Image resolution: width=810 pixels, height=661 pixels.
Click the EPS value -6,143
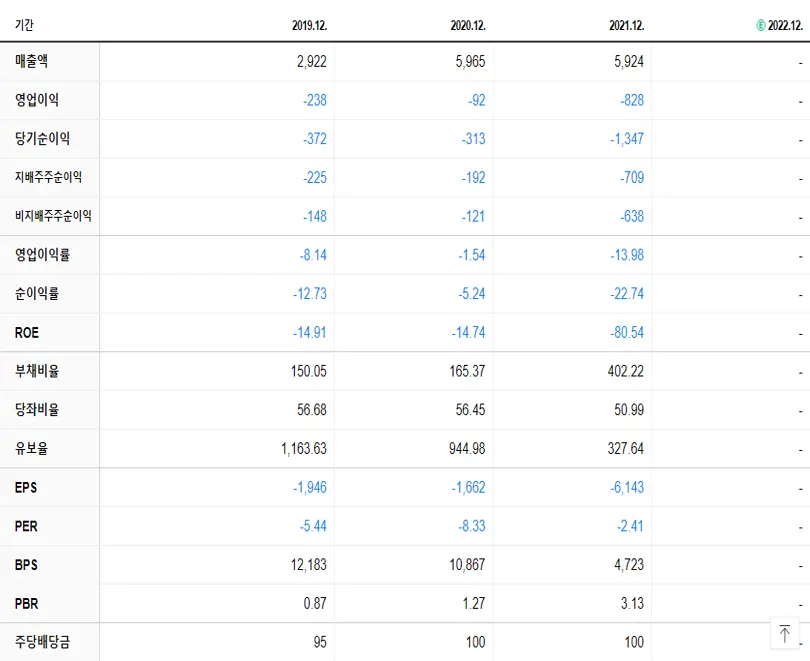click(x=627, y=487)
